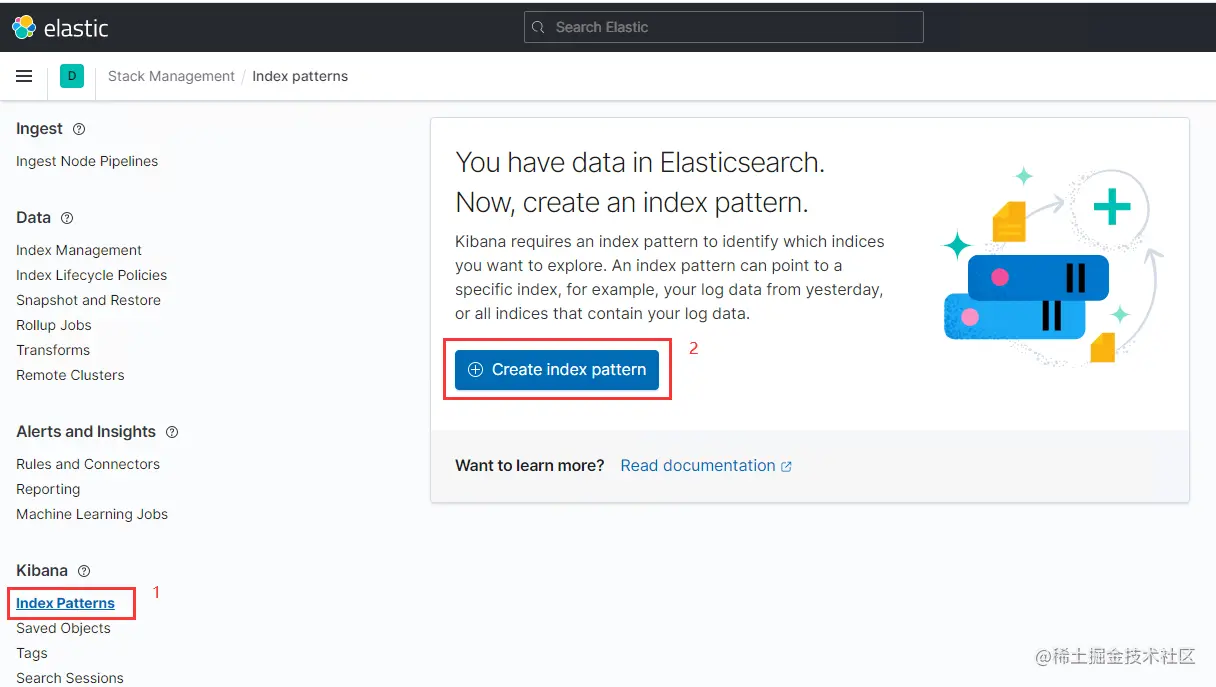Click the green D space avatar
Viewport: 1216px width, 687px height.
[x=72, y=76]
